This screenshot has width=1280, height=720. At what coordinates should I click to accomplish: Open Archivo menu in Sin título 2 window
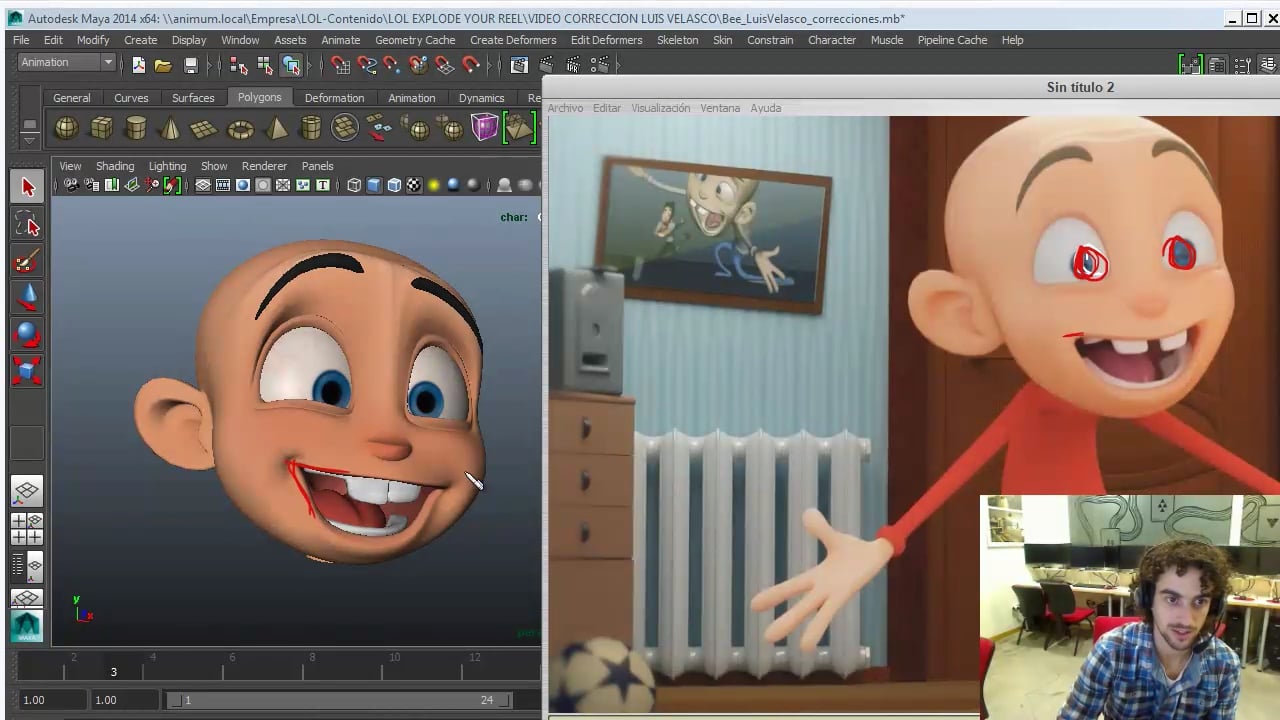[x=565, y=108]
